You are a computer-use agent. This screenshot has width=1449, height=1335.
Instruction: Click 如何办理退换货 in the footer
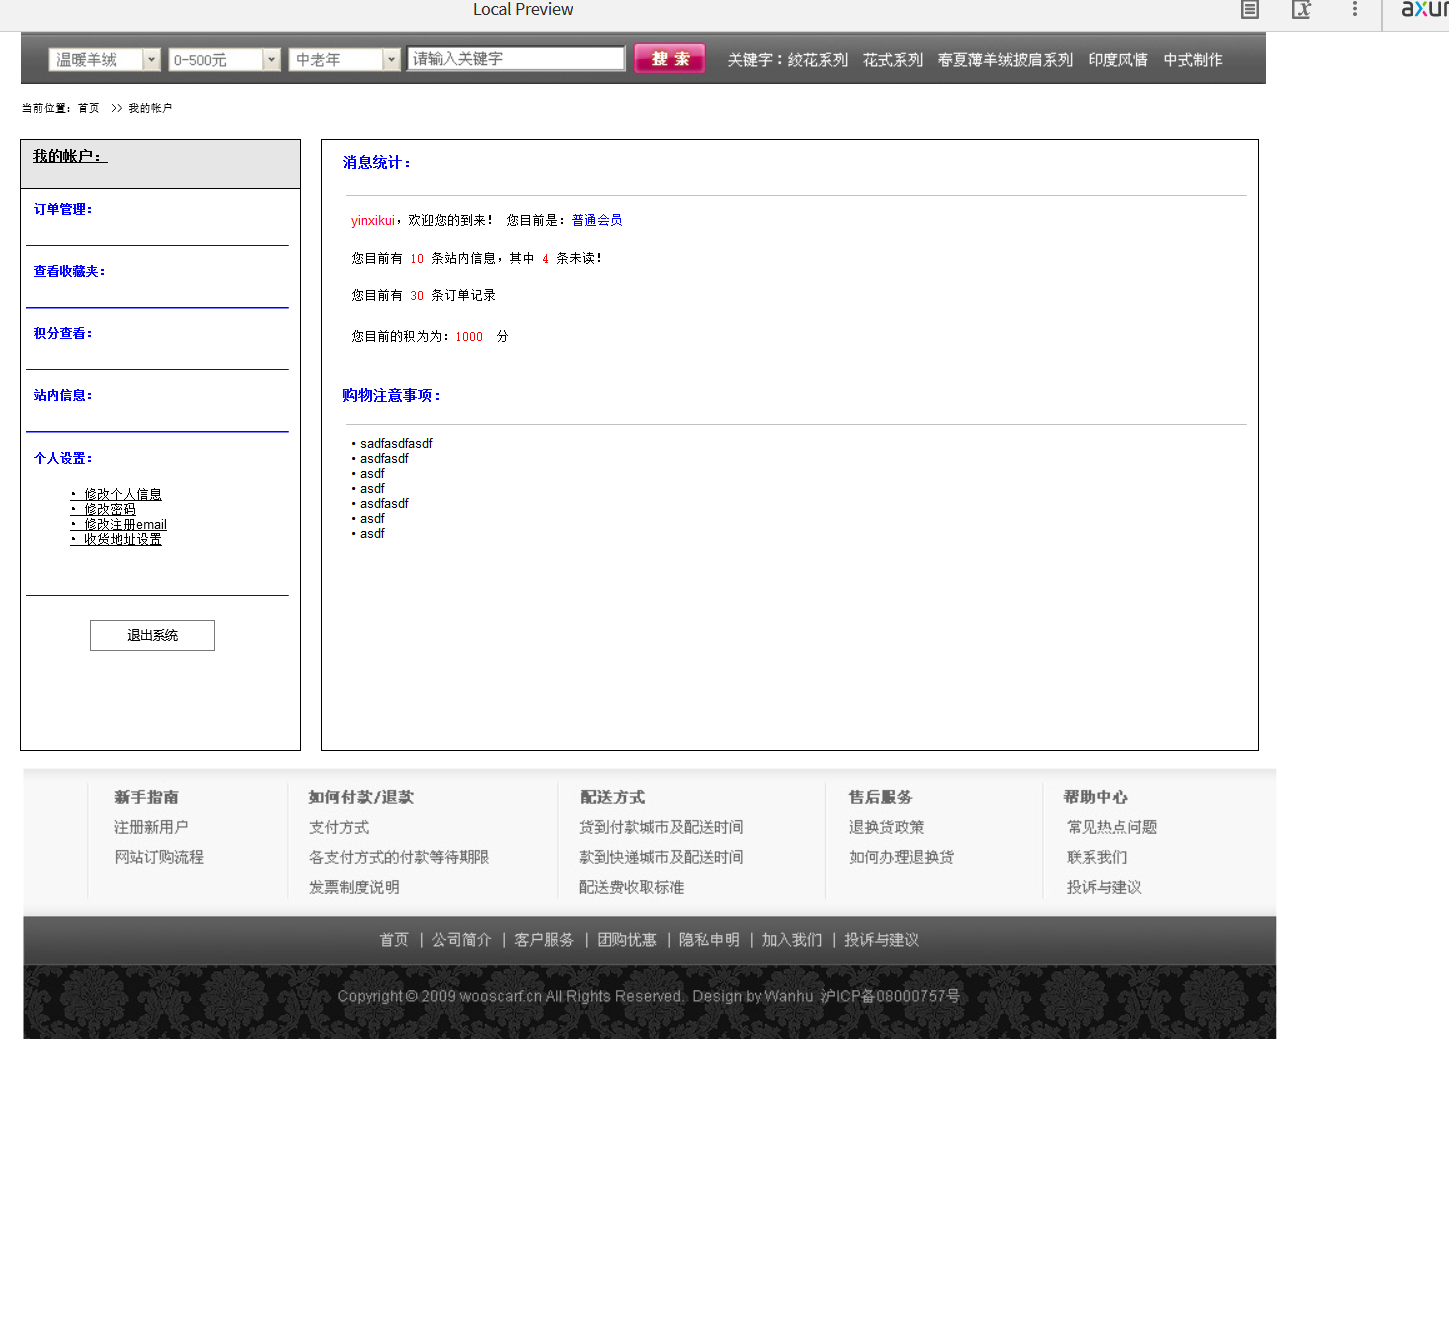coord(902,857)
